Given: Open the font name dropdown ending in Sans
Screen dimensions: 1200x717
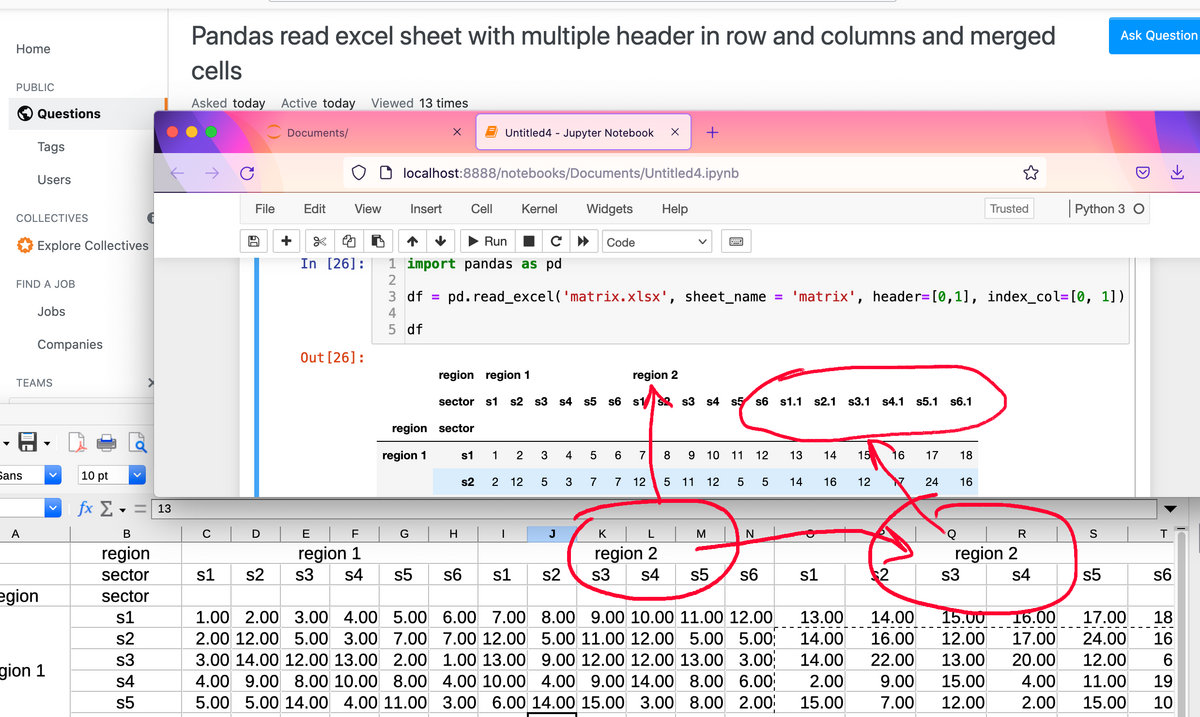Looking at the screenshot, I should [x=53, y=475].
